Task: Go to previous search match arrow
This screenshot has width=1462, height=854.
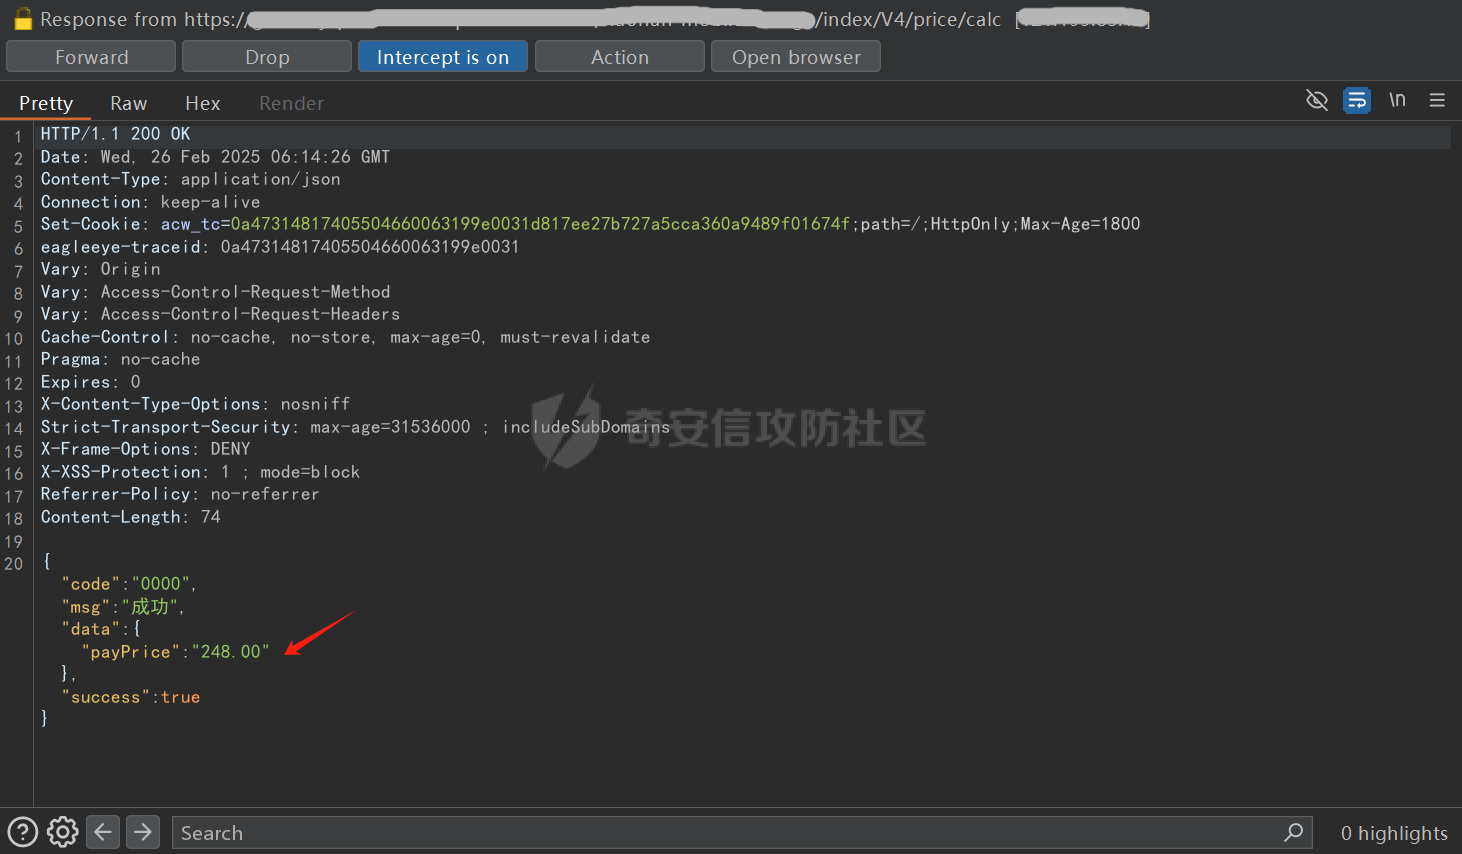Action: 103,832
